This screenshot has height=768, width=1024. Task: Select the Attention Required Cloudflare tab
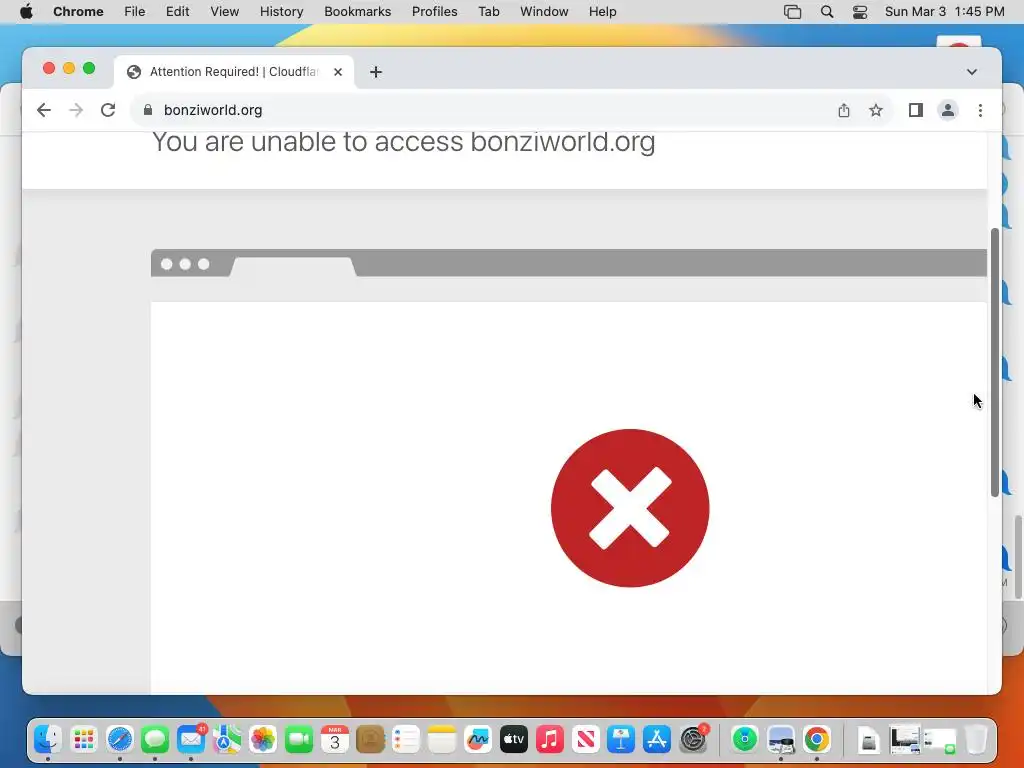(234, 72)
